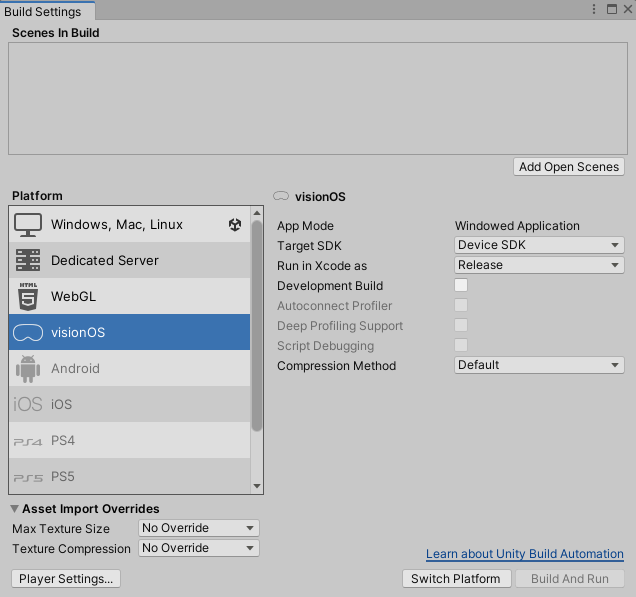Click the HTML5 WebGL icon

coord(28,296)
